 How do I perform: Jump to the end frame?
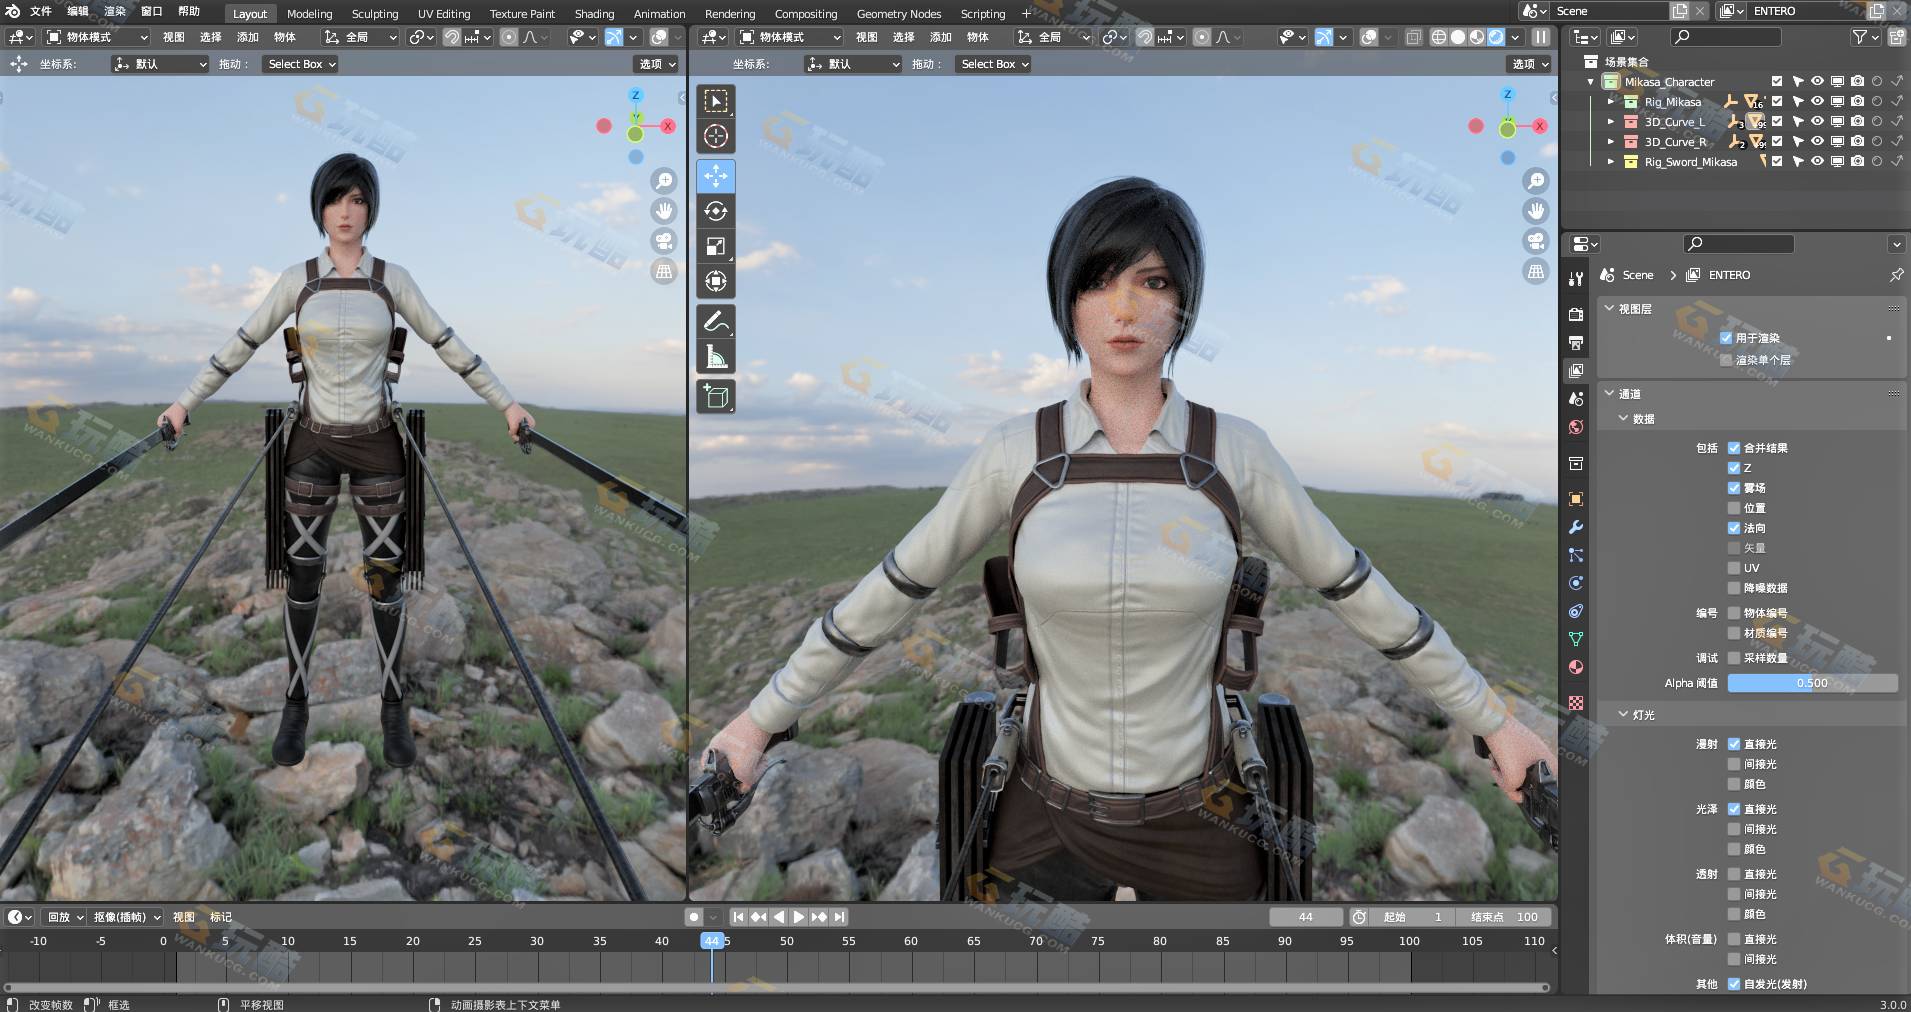pos(839,917)
